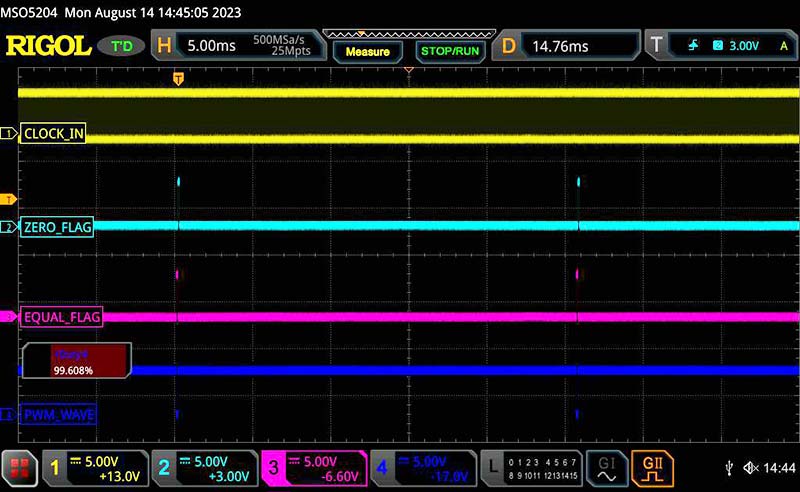
Task: Click channel 4 blue ground marker
Action: (8, 414)
